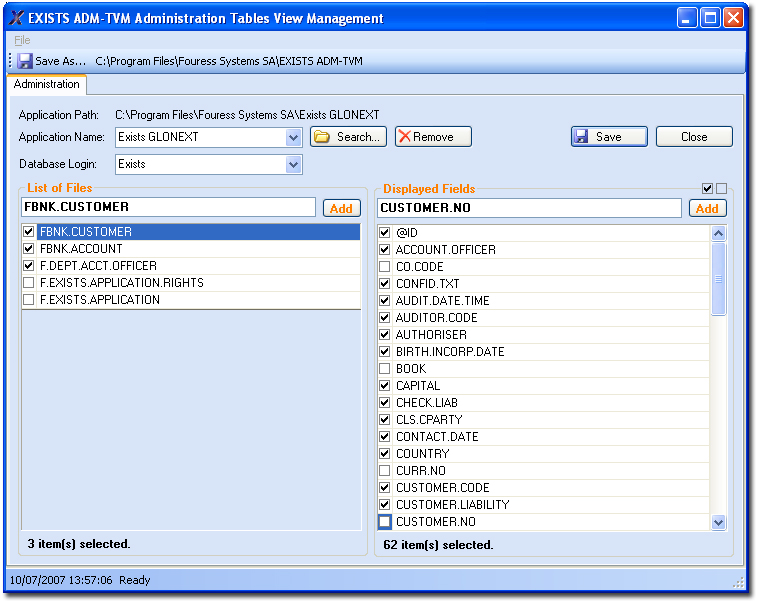Click the Search... folder button
This screenshot has height=602, width=757.
[x=348, y=137]
